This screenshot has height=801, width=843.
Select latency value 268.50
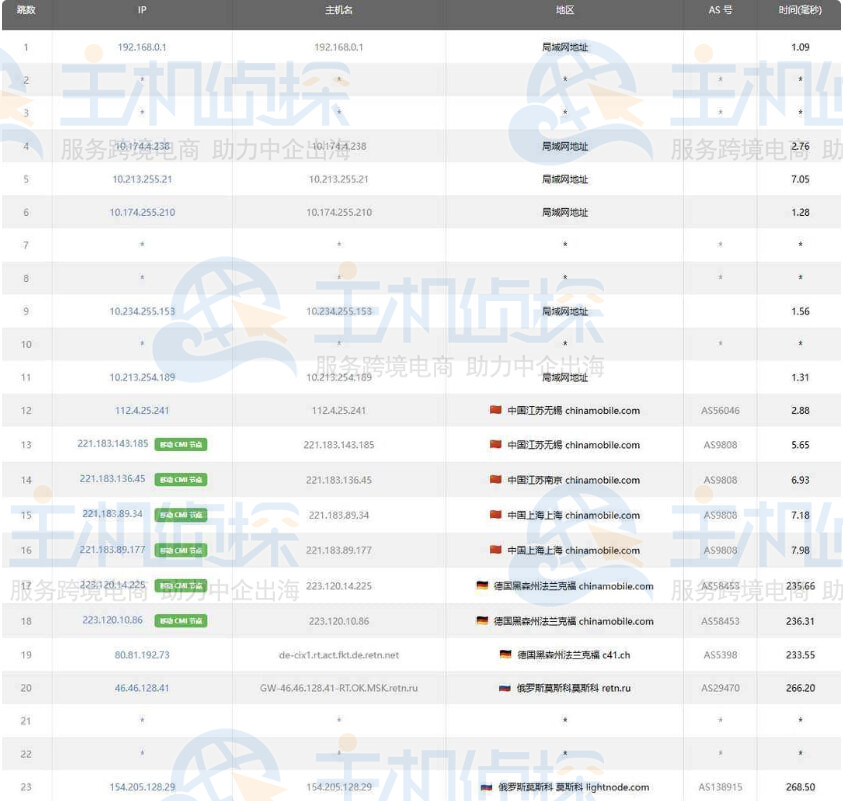tap(800, 787)
